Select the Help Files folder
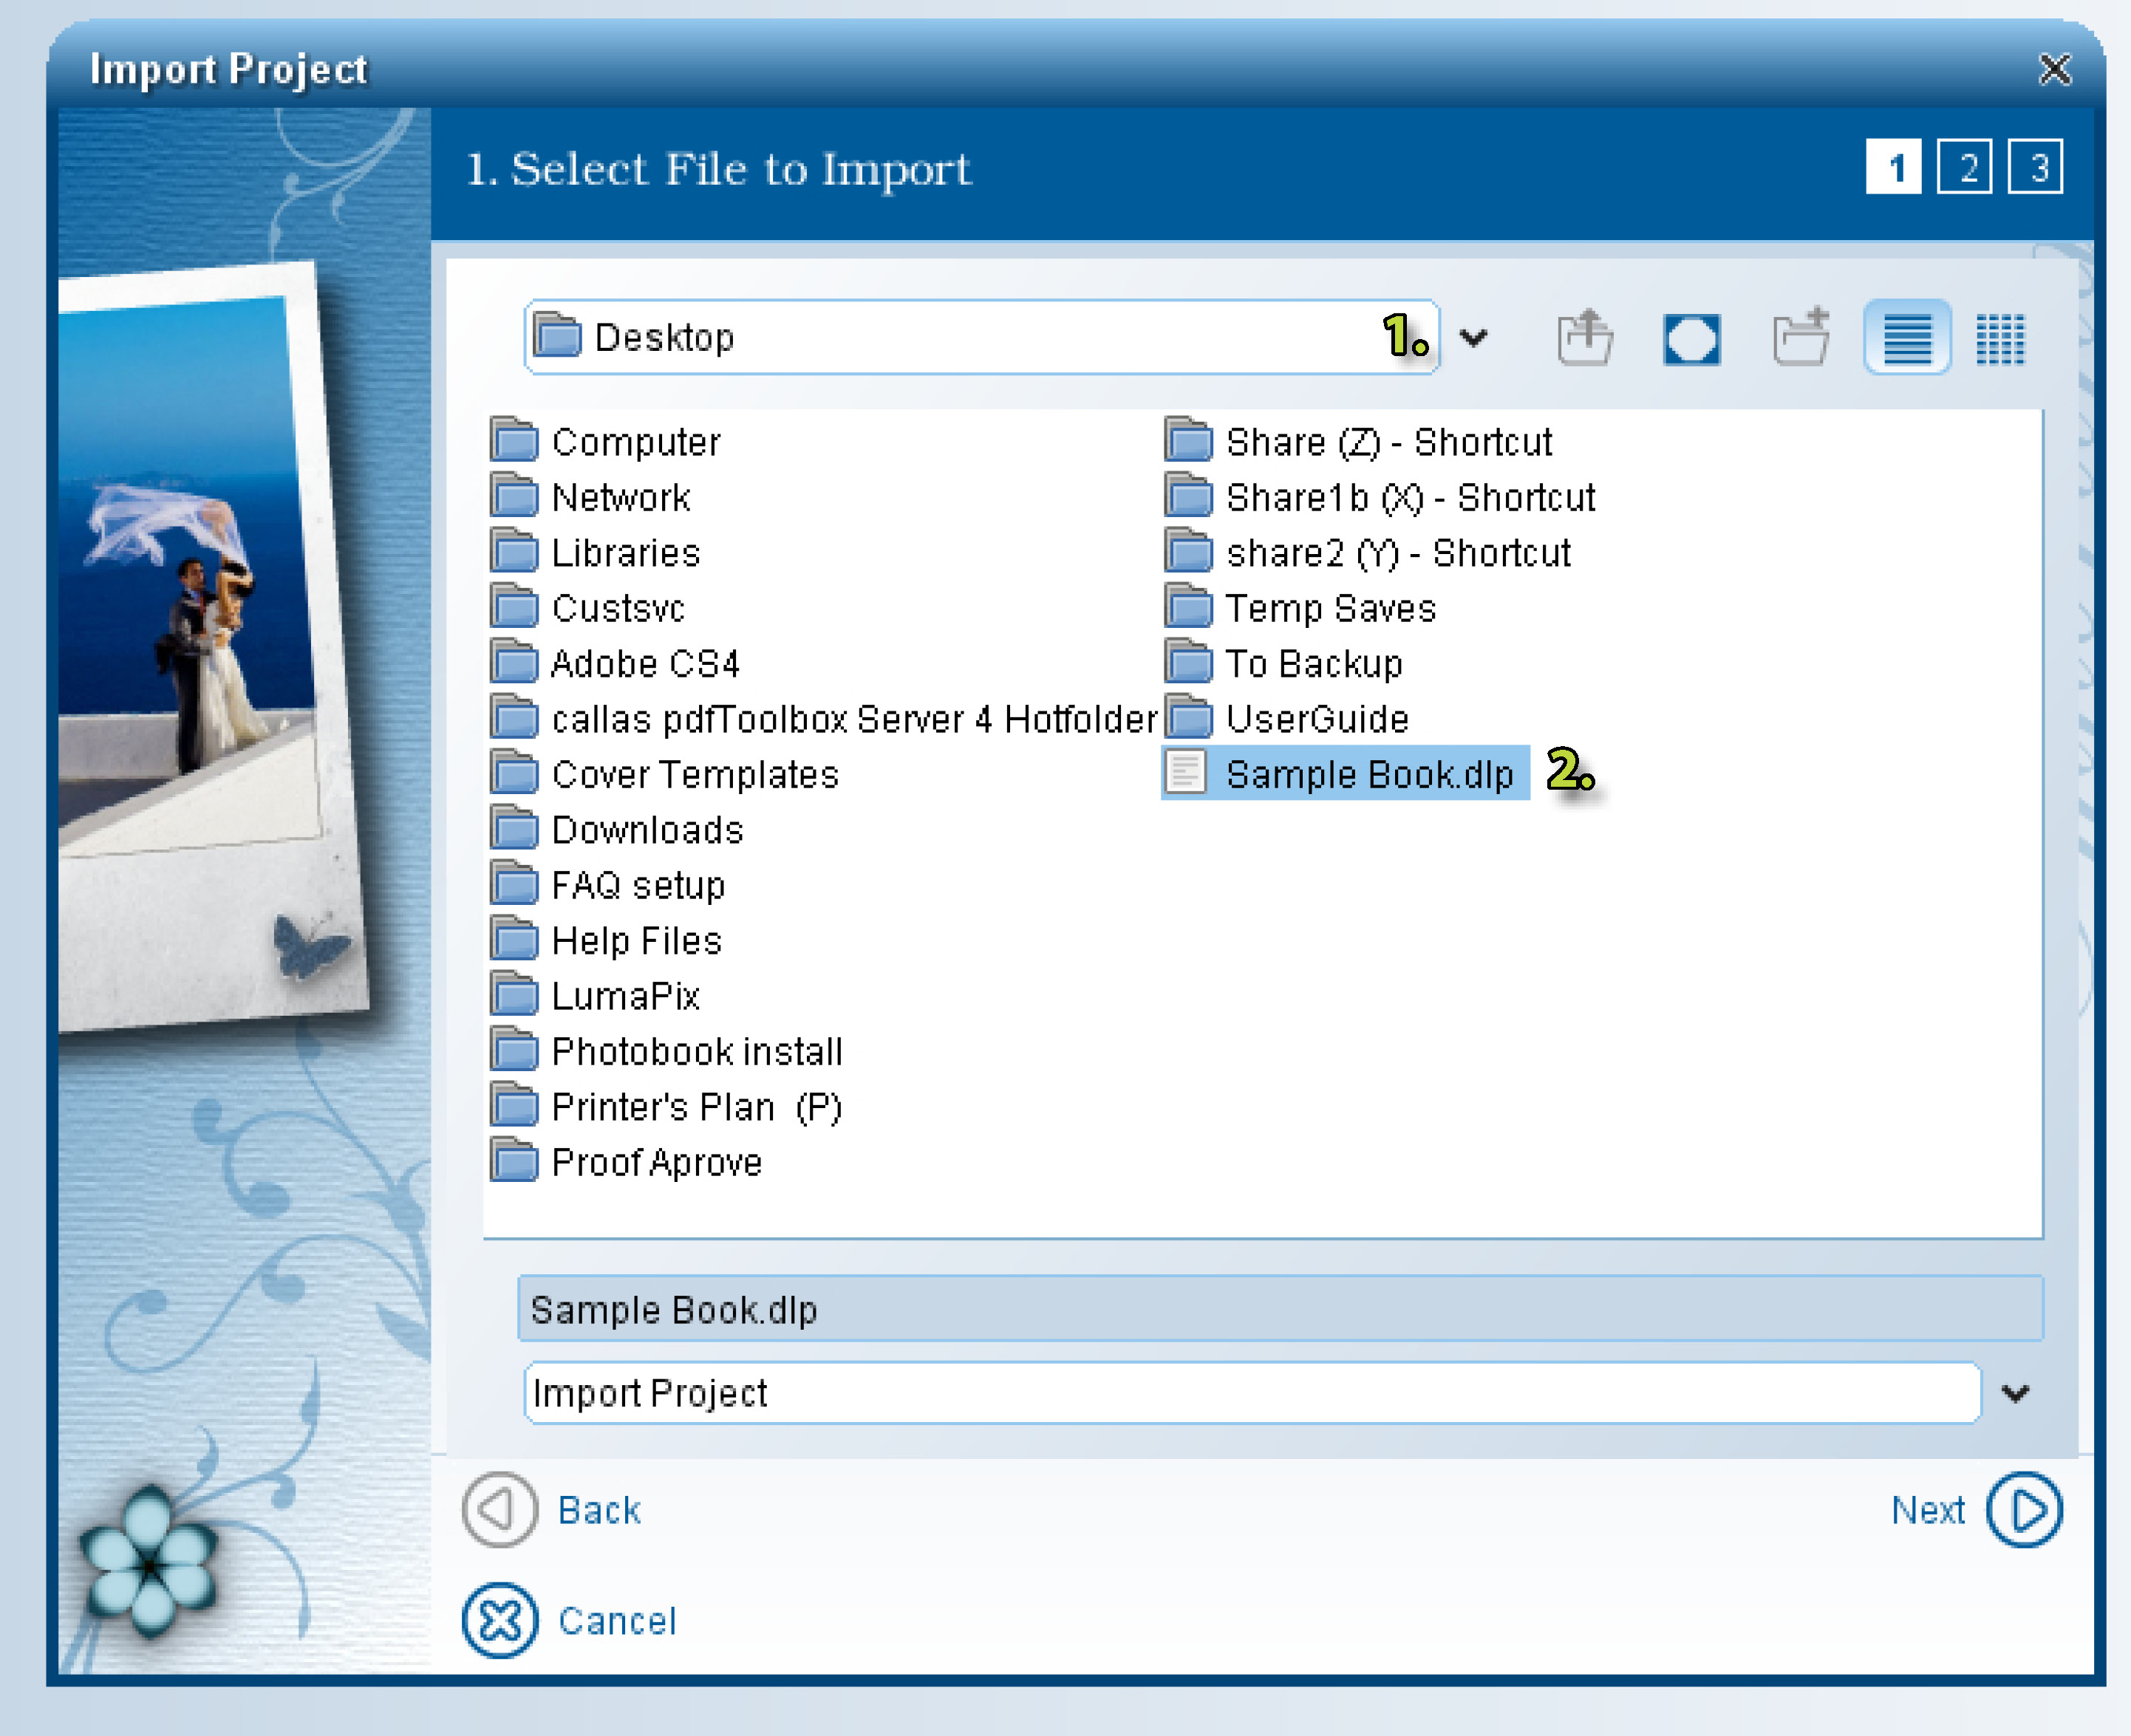Image resolution: width=2131 pixels, height=1736 pixels. pos(606,940)
